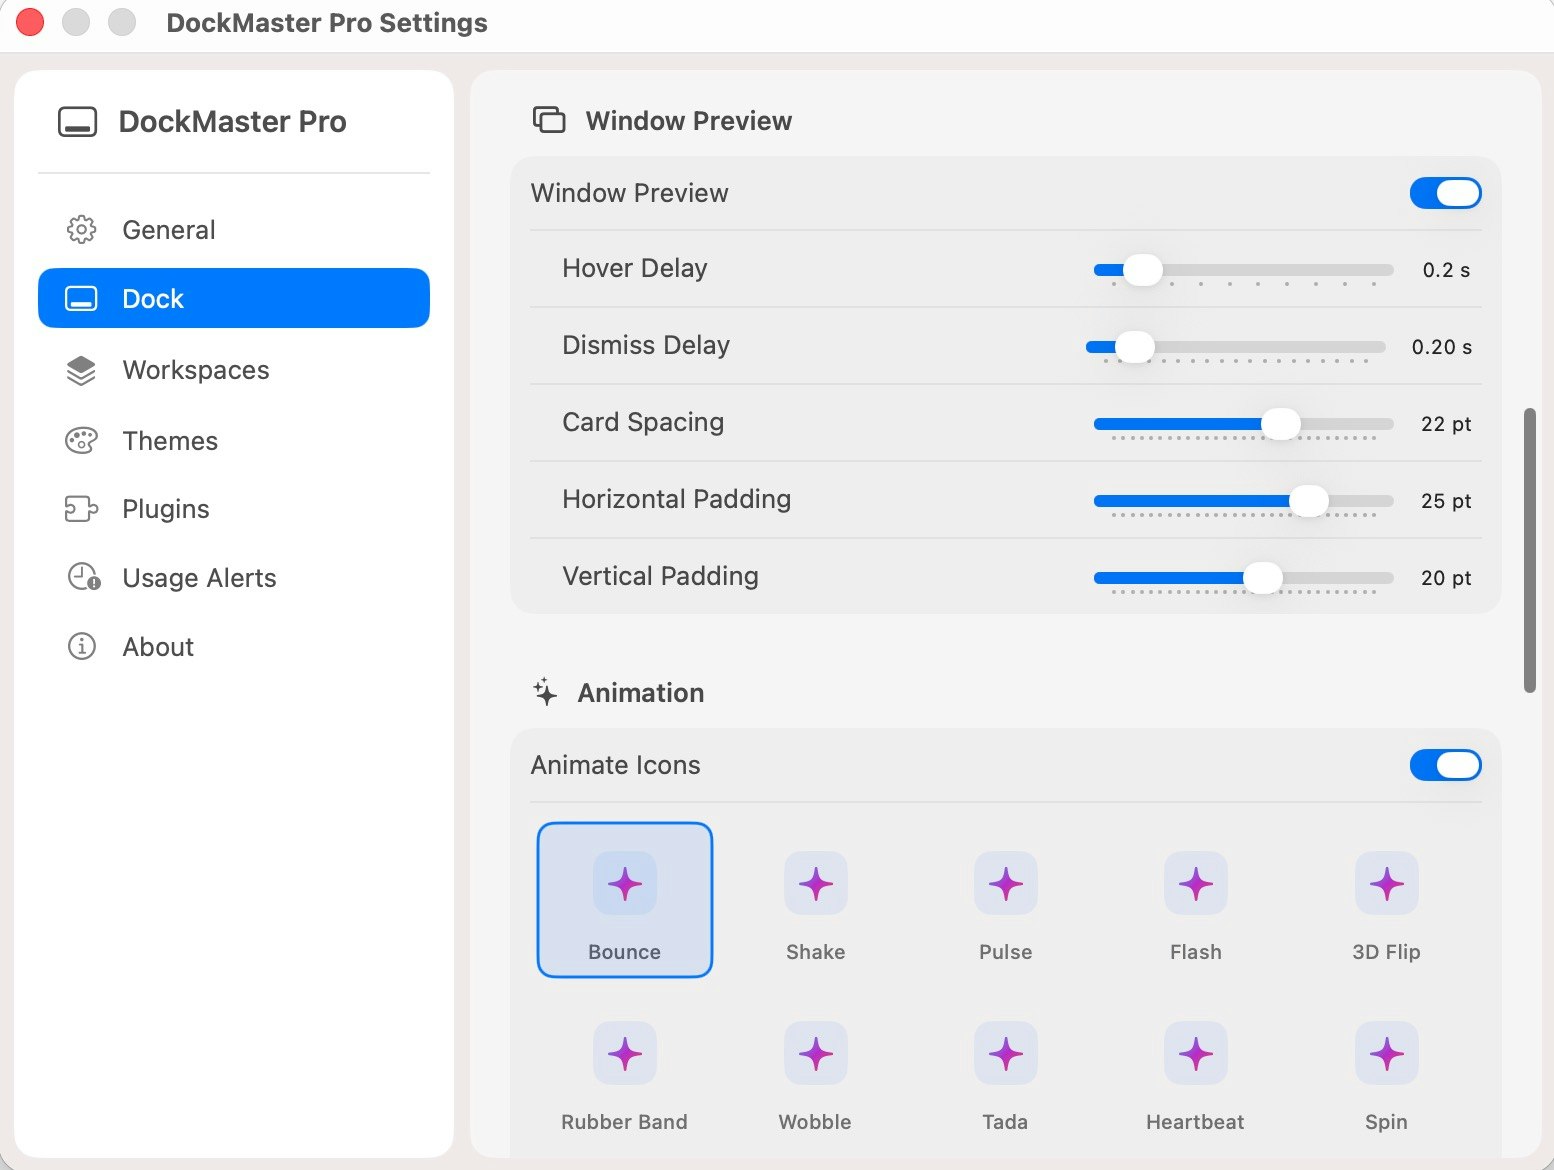Screen dimensions: 1554x1170
Task: Disable Animate Icons
Action: (x=1444, y=764)
